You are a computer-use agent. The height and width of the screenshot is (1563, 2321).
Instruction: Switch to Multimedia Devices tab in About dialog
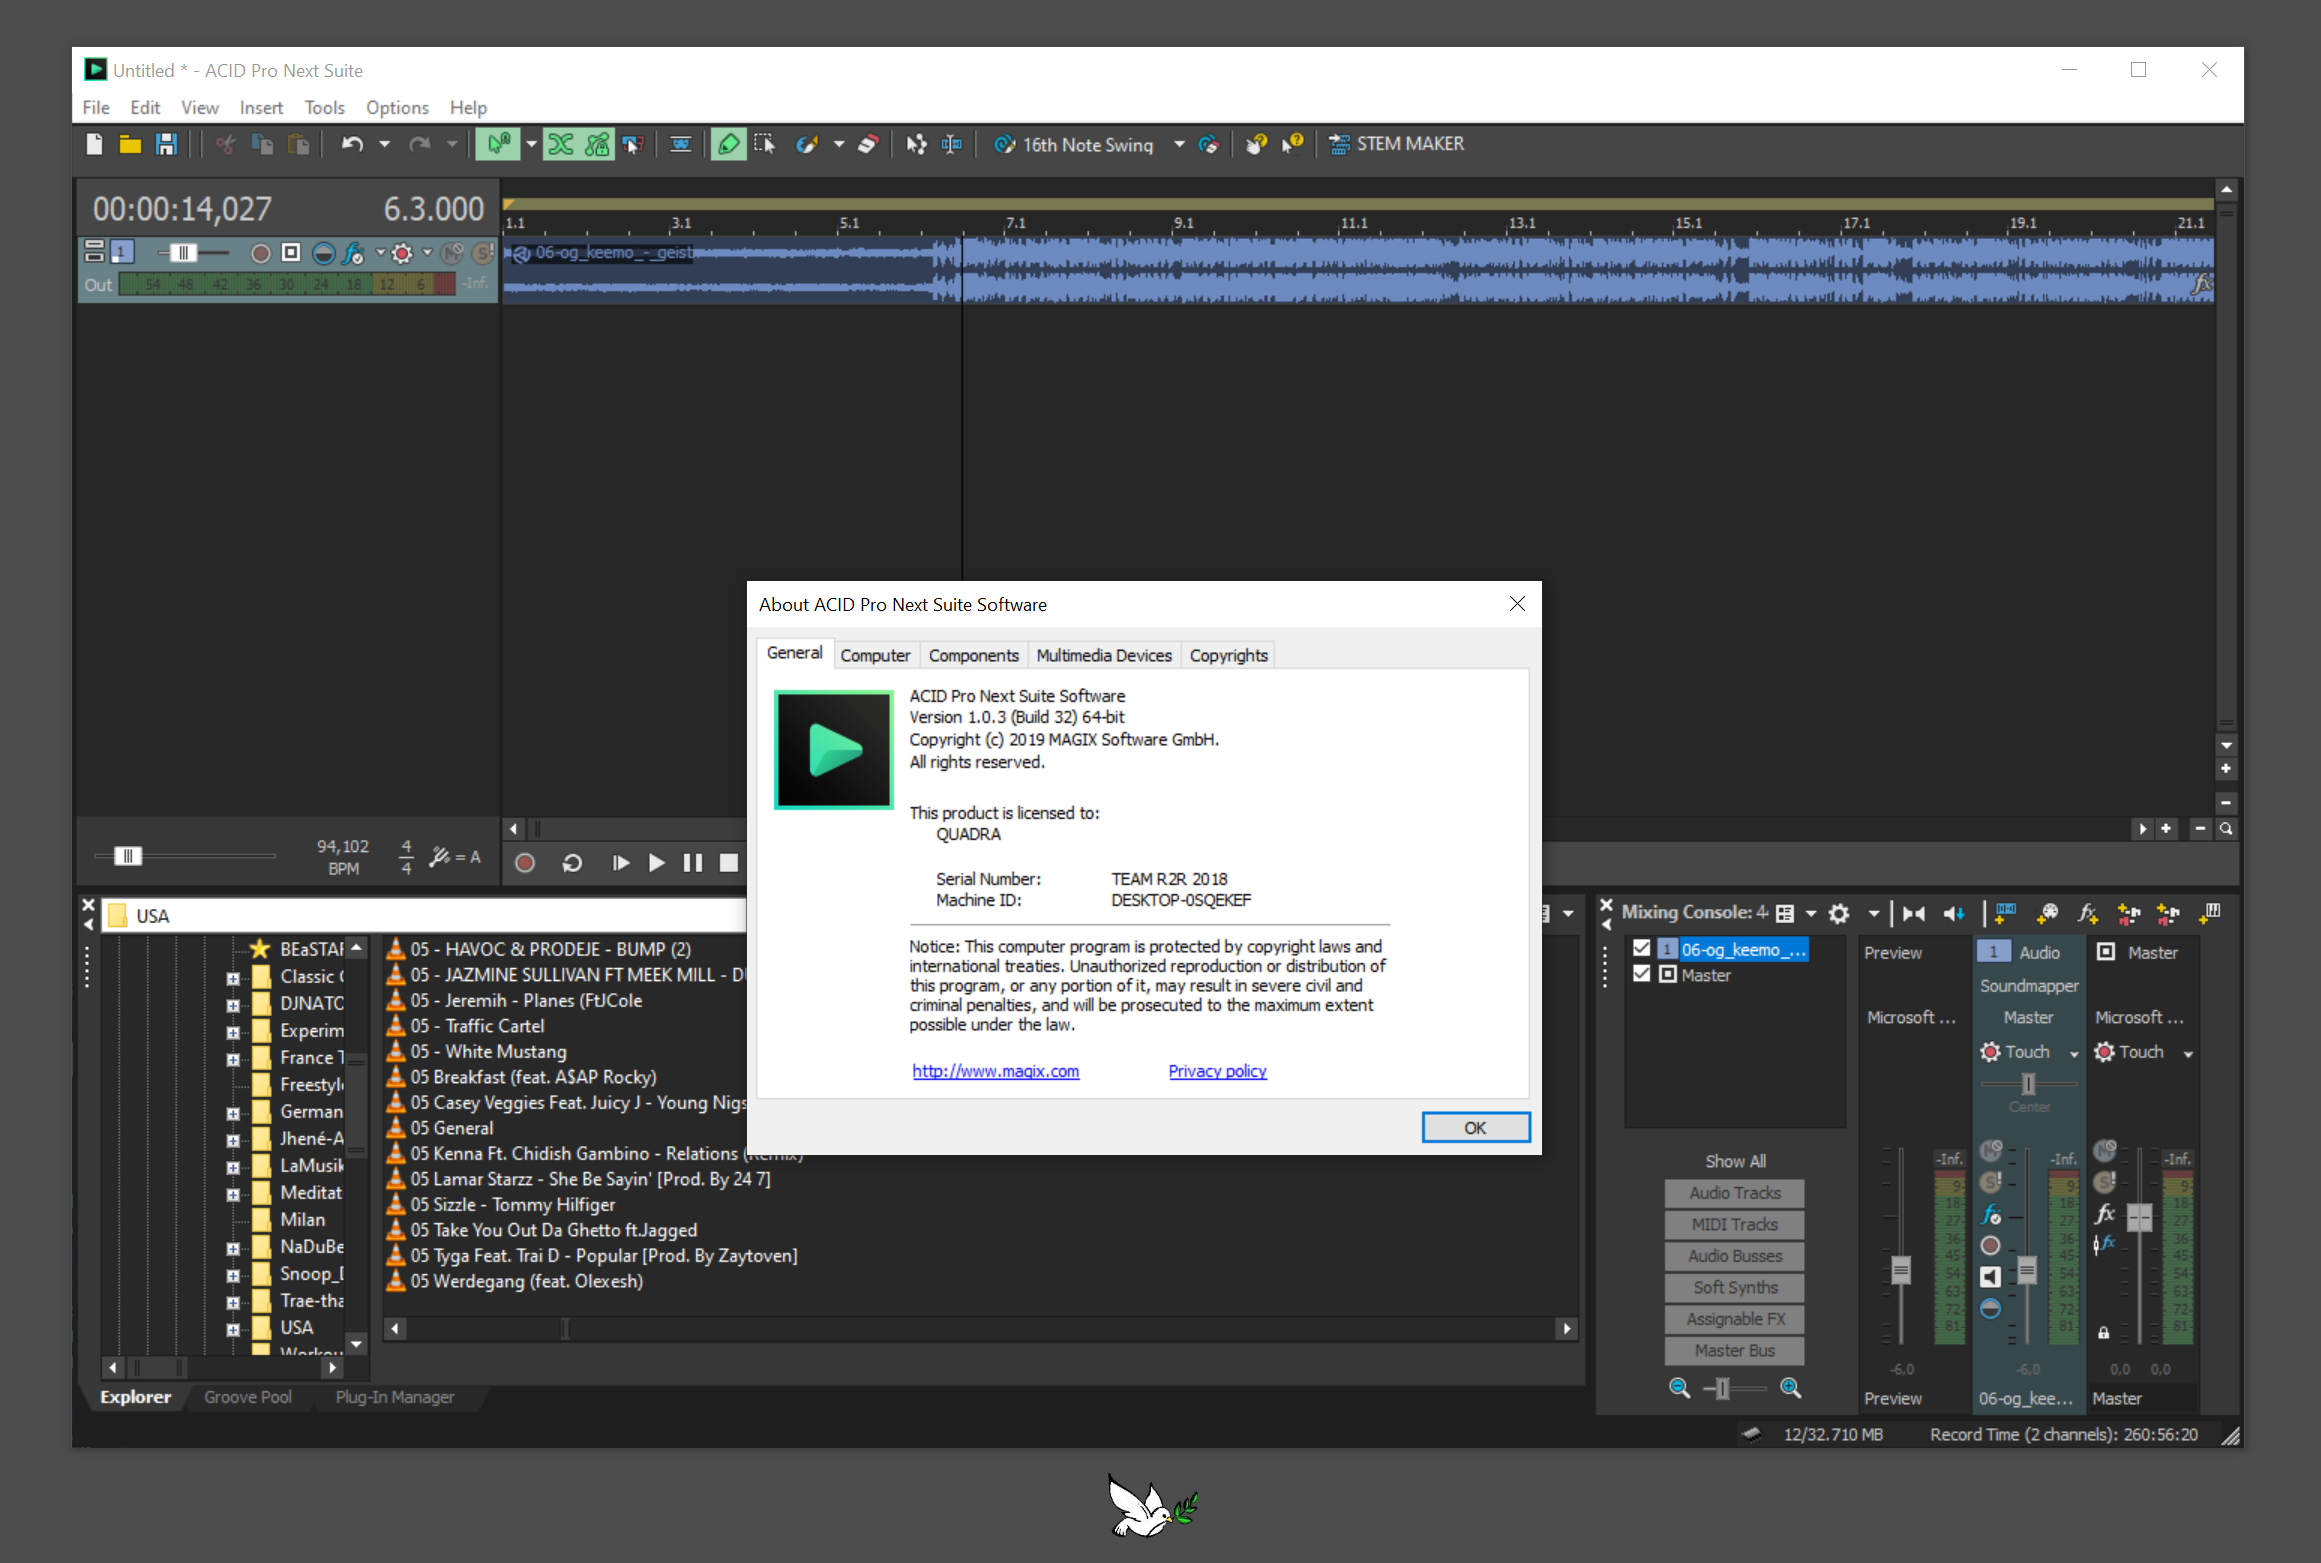(1104, 655)
